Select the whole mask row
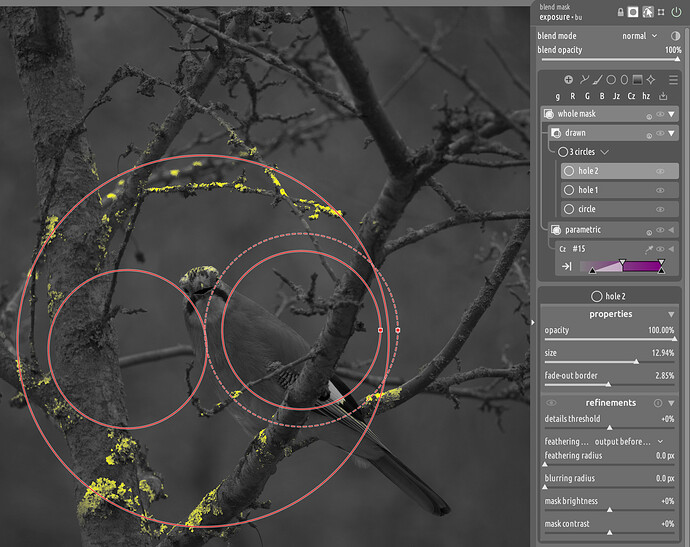The image size is (690, 547). coord(609,114)
